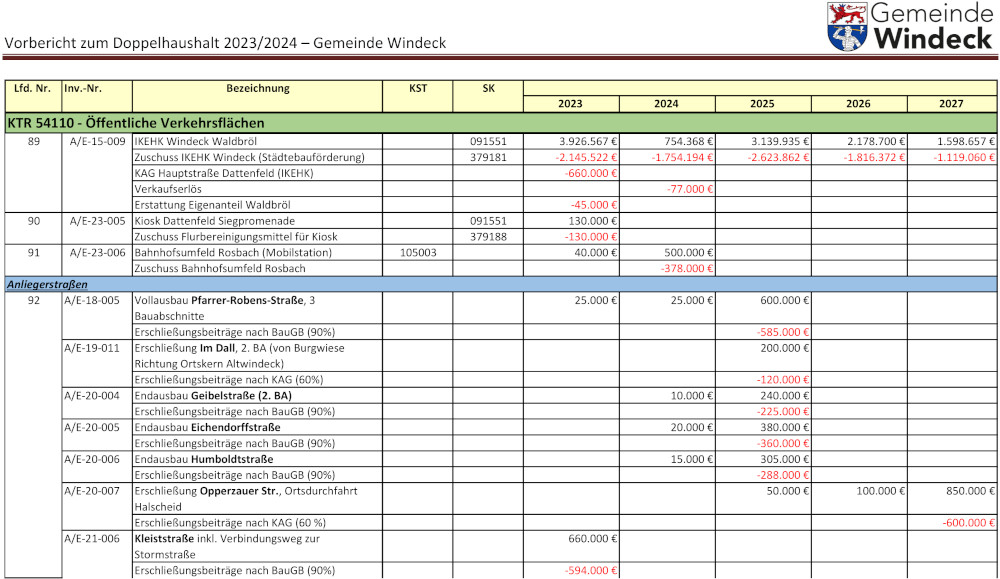
Task: Click the value '600.000 €' for 2025
Action: tap(784, 300)
